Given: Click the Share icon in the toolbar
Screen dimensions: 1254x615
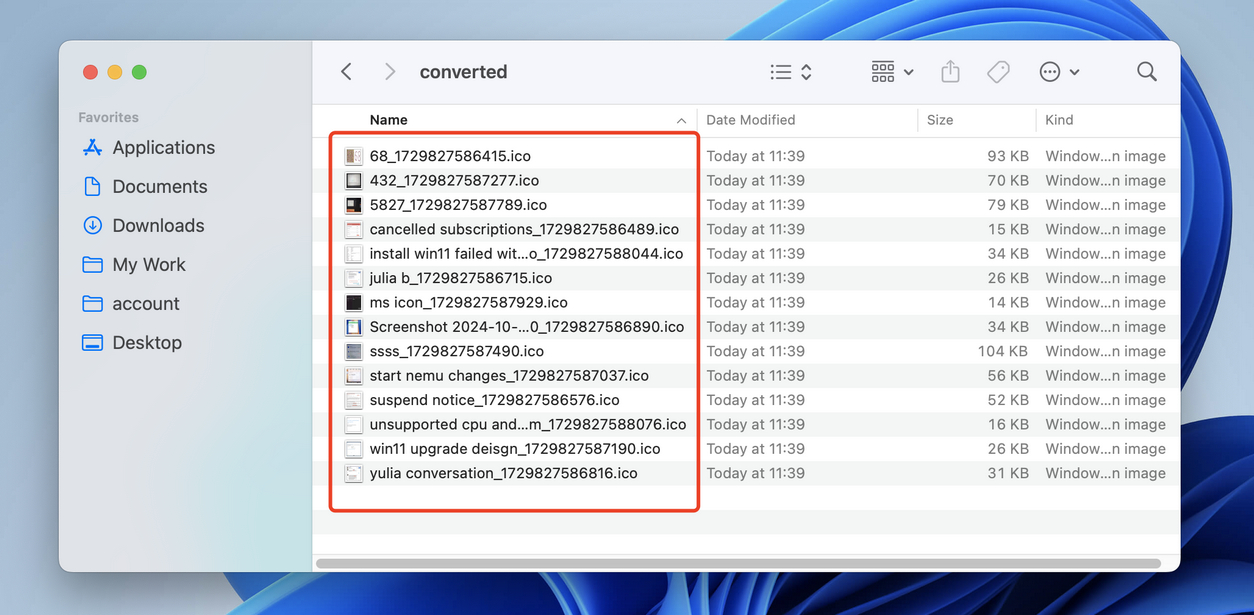Looking at the screenshot, I should pos(949,71).
